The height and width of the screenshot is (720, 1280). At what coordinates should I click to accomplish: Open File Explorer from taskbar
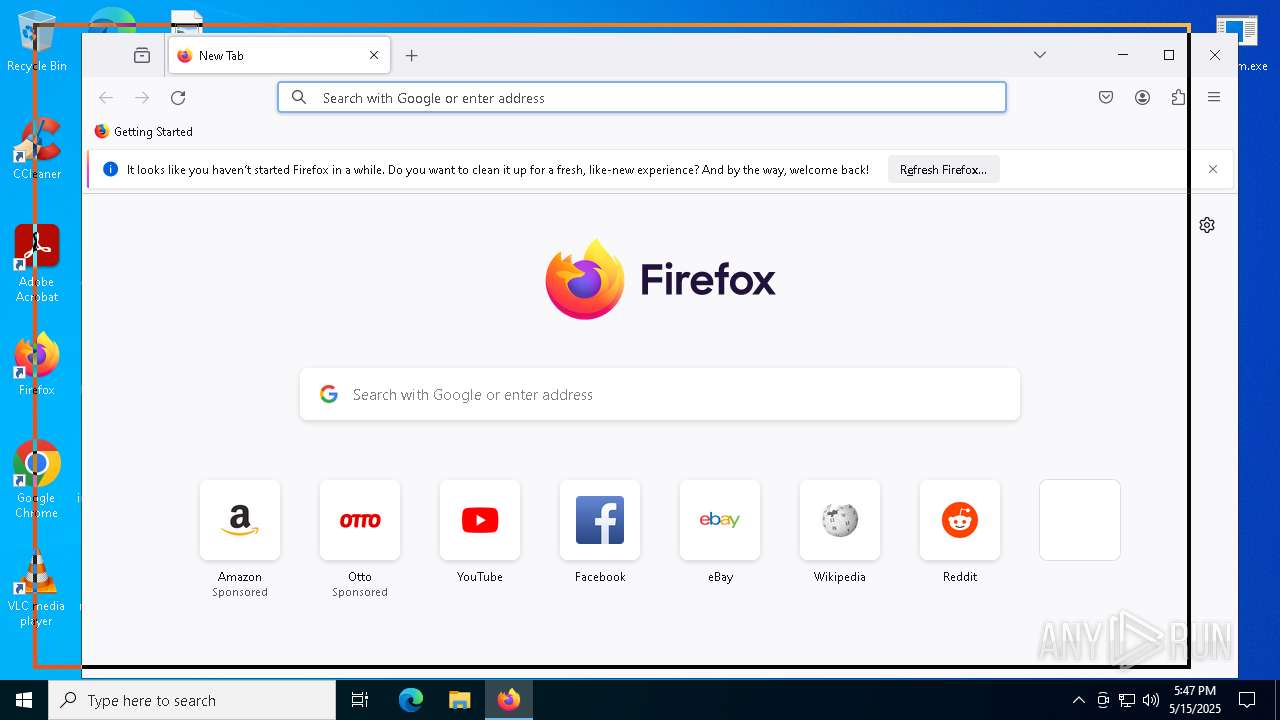pyautogui.click(x=459, y=700)
